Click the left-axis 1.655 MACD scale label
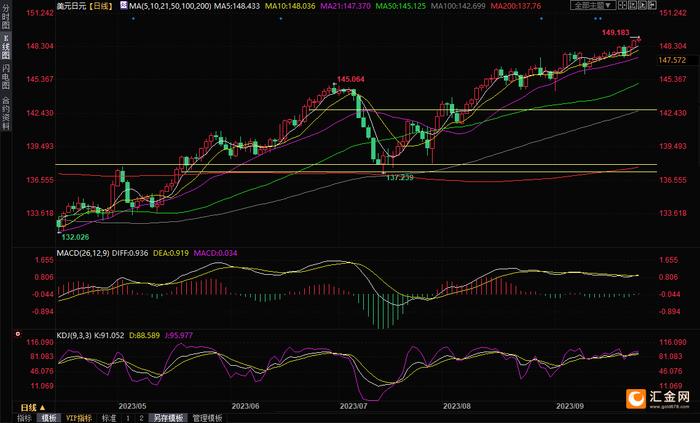The height and width of the screenshot is (423, 700). [x=44, y=260]
